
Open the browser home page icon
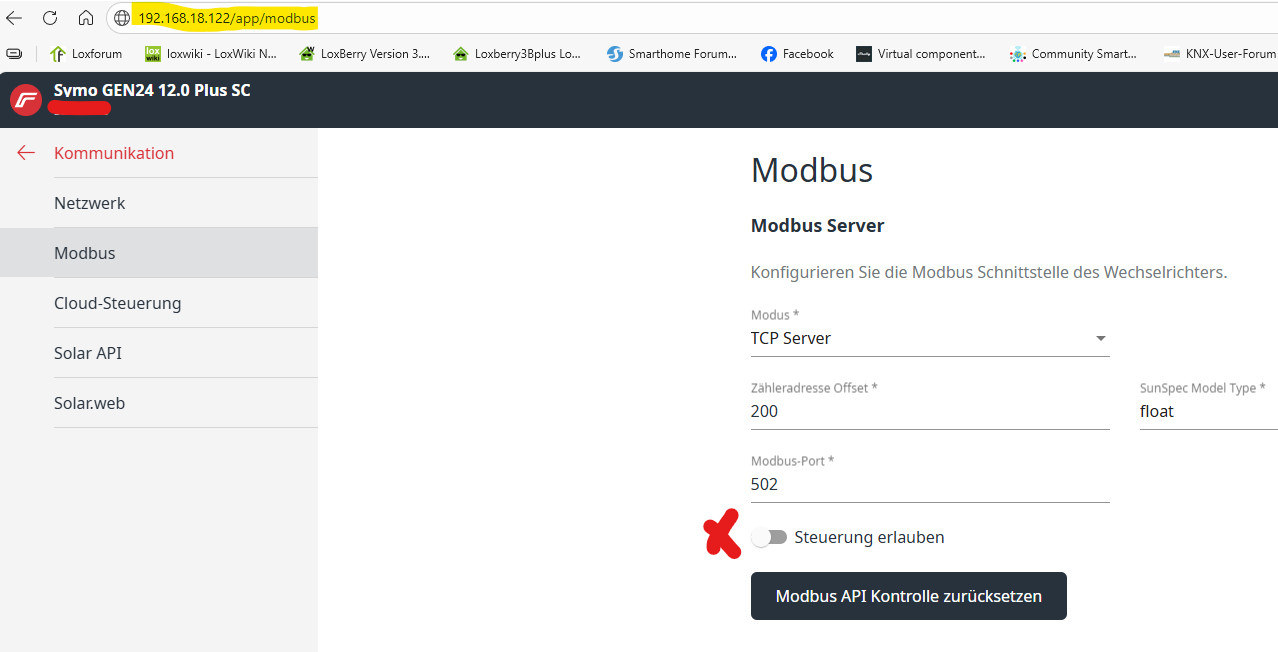(x=86, y=18)
